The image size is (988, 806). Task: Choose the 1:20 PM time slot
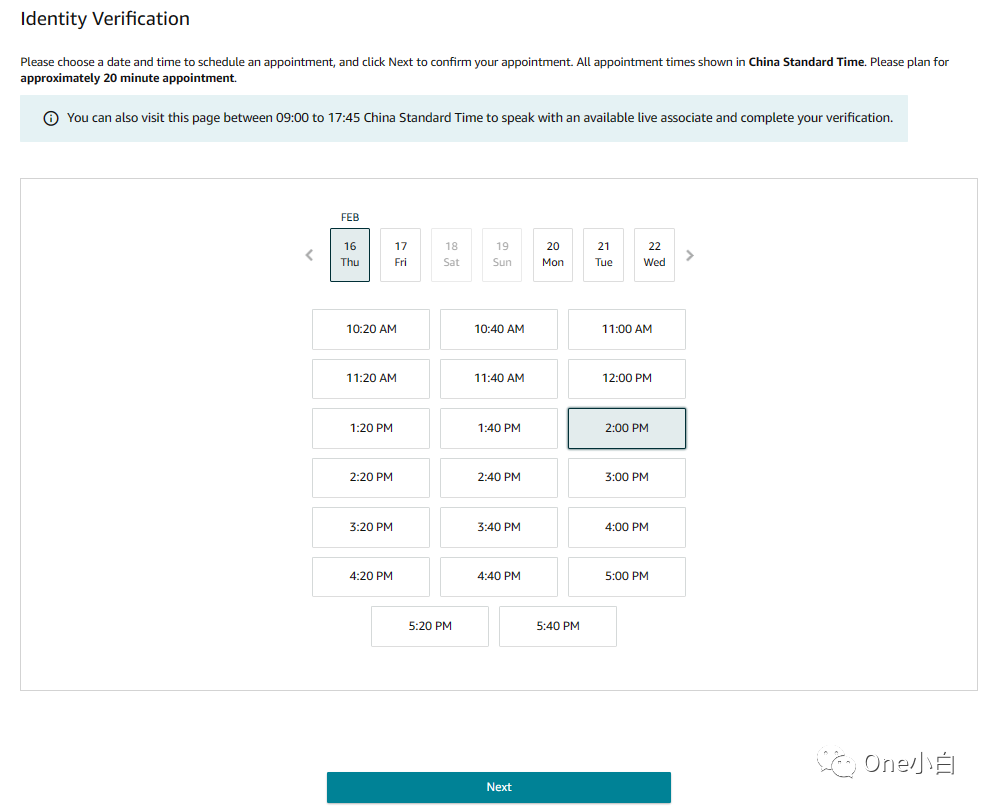pyautogui.click(x=371, y=428)
